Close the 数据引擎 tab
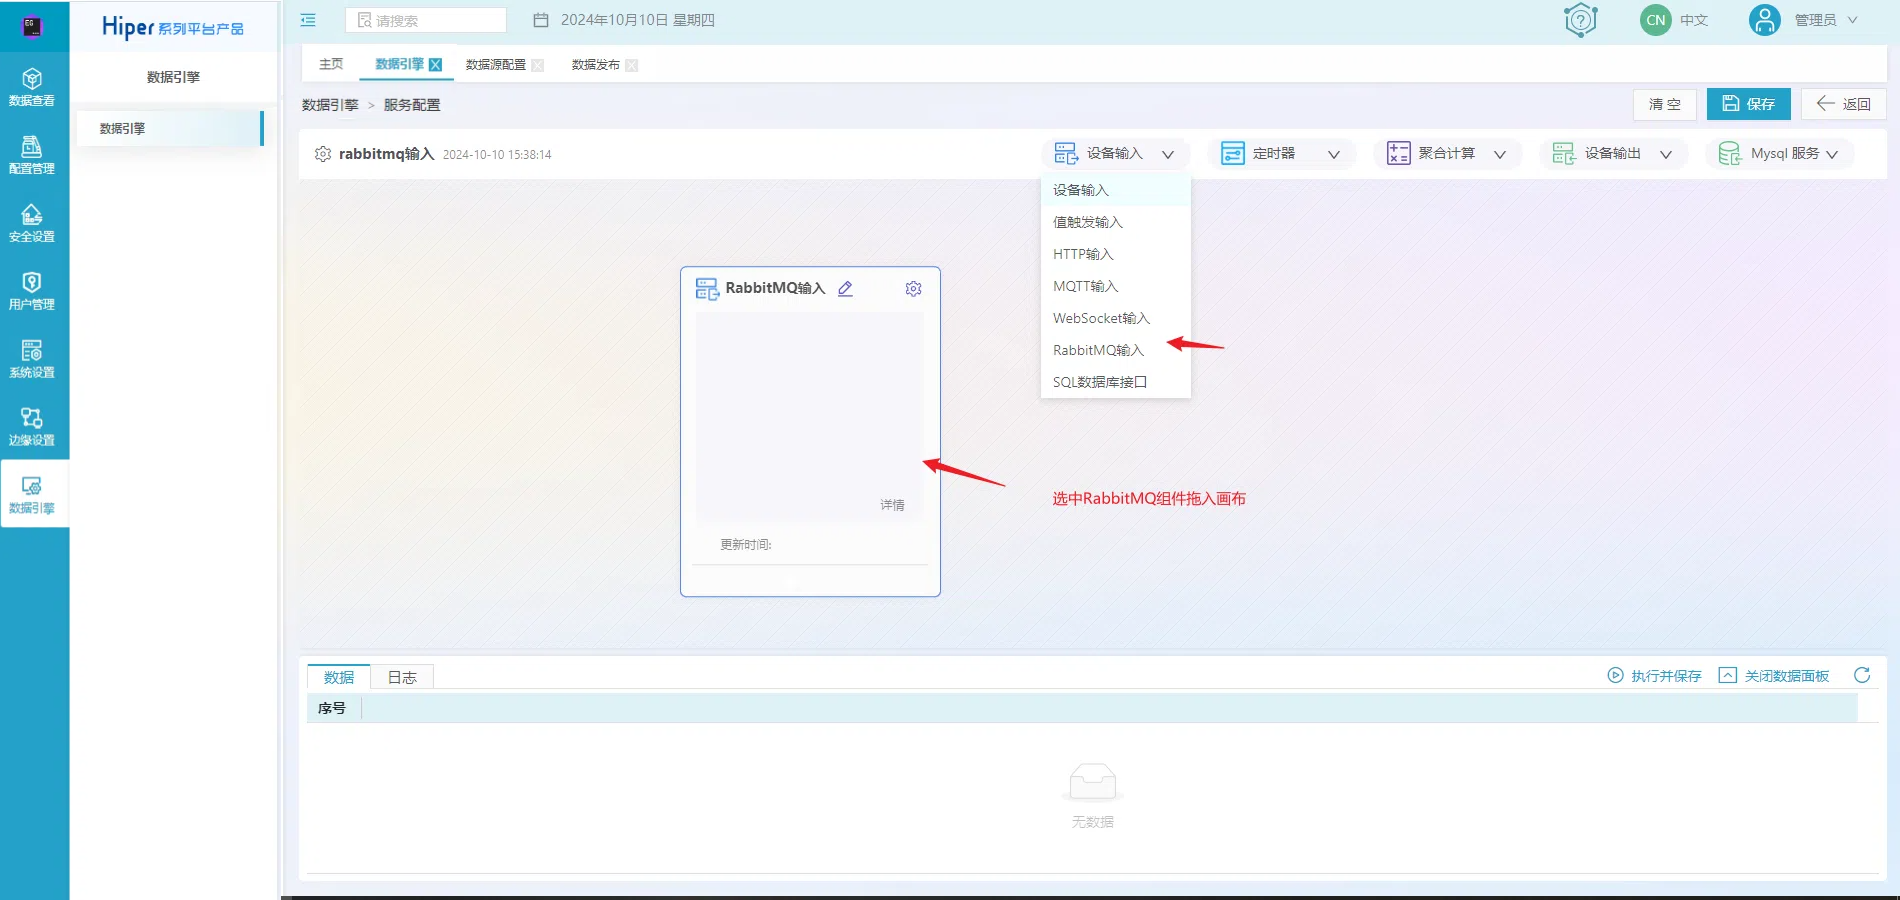 pos(435,64)
